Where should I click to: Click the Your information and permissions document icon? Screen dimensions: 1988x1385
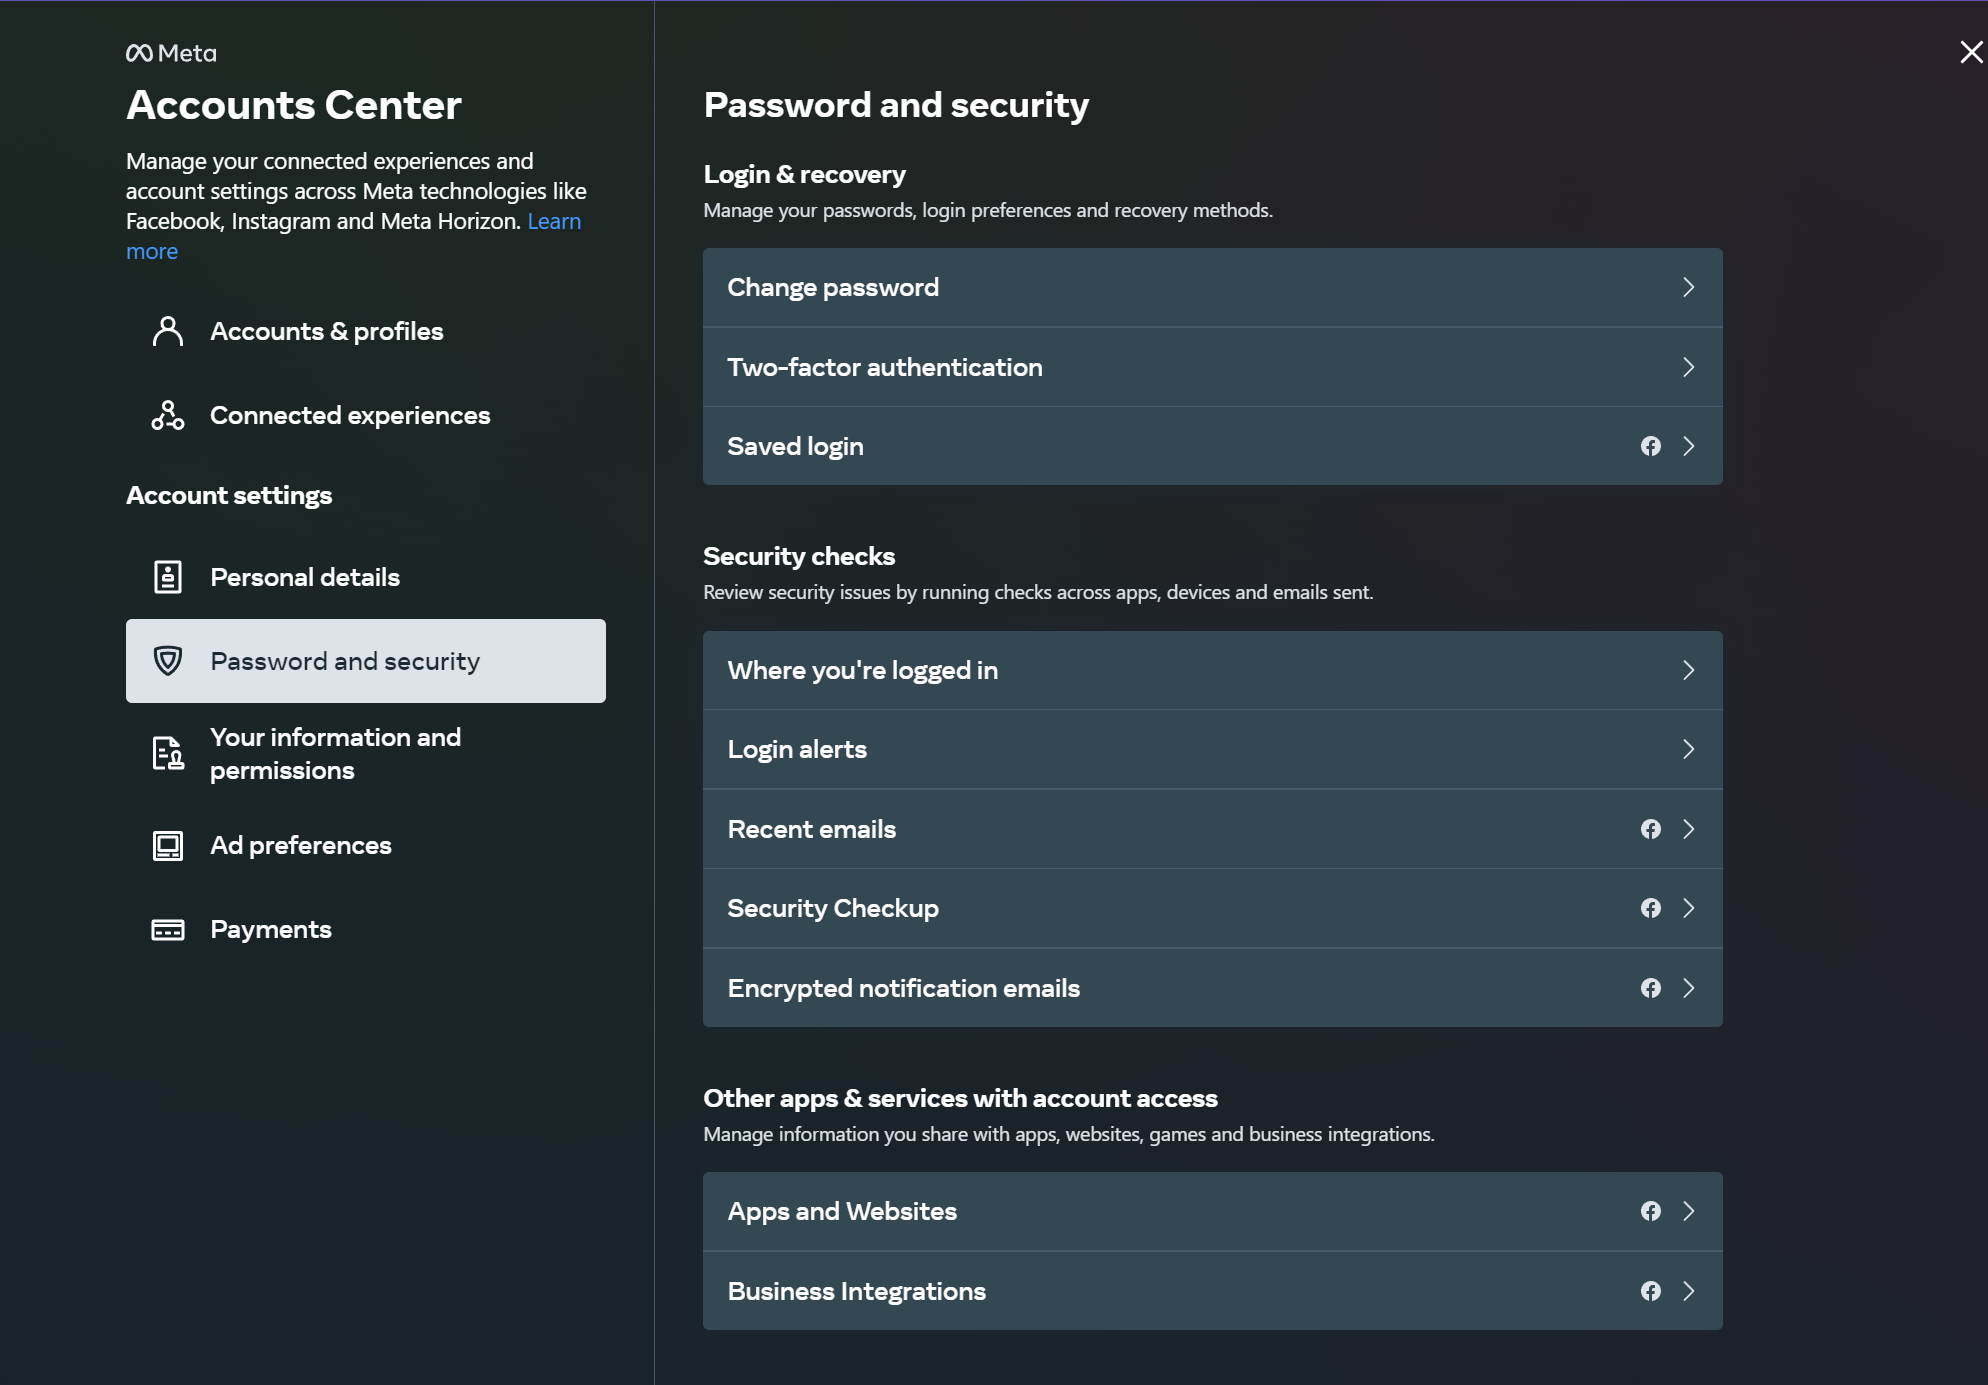click(x=168, y=753)
